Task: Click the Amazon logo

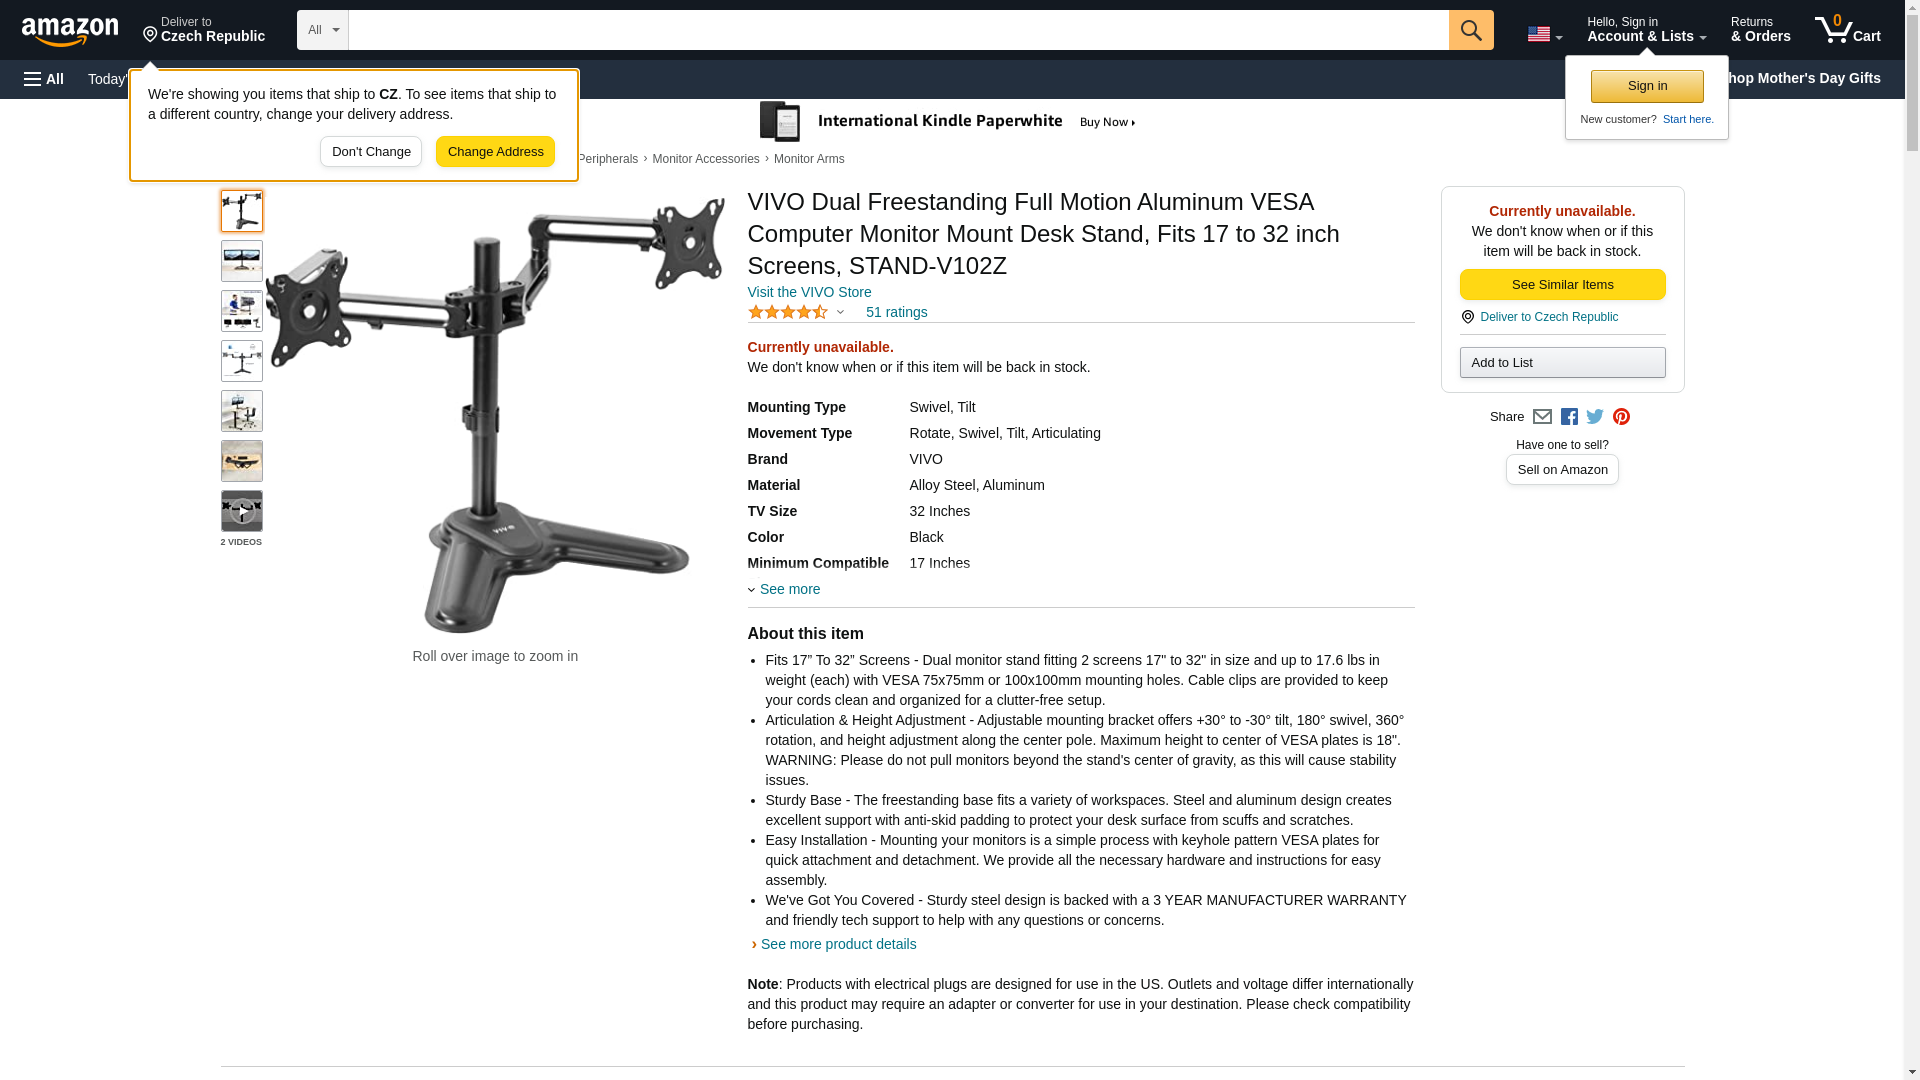Action: click(70, 31)
